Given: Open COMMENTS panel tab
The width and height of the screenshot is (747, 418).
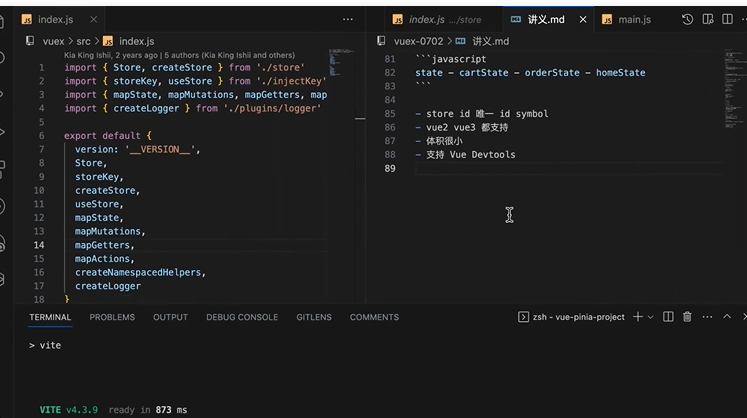Looking at the screenshot, I should [374, 317].
